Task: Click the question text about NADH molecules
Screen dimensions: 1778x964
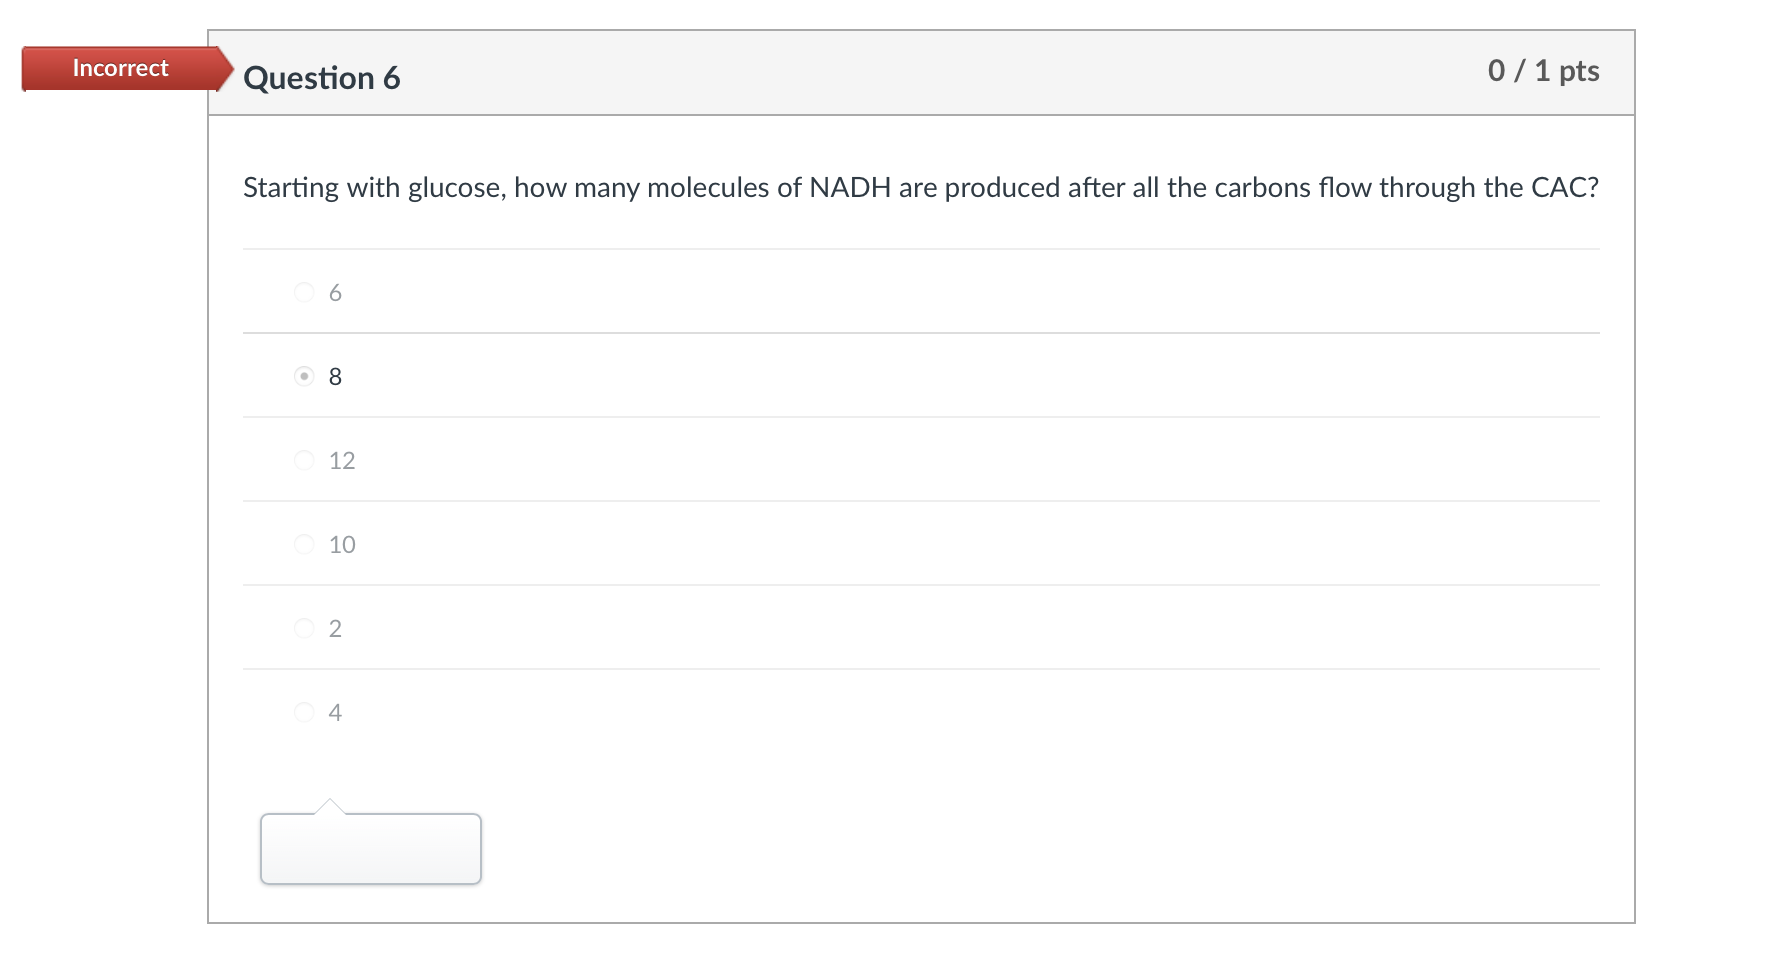Action: (x=920, y=187)
